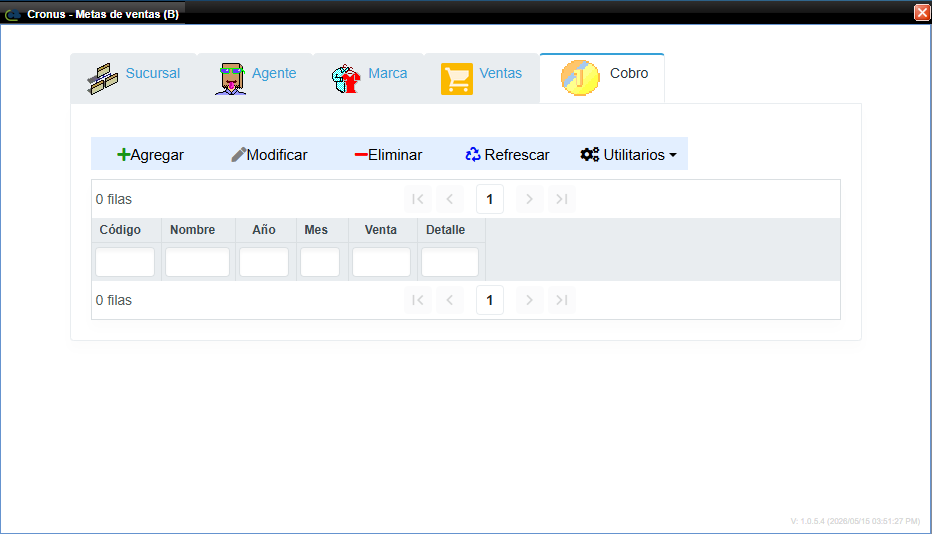Click the Marca tab shirt icon

346,78
